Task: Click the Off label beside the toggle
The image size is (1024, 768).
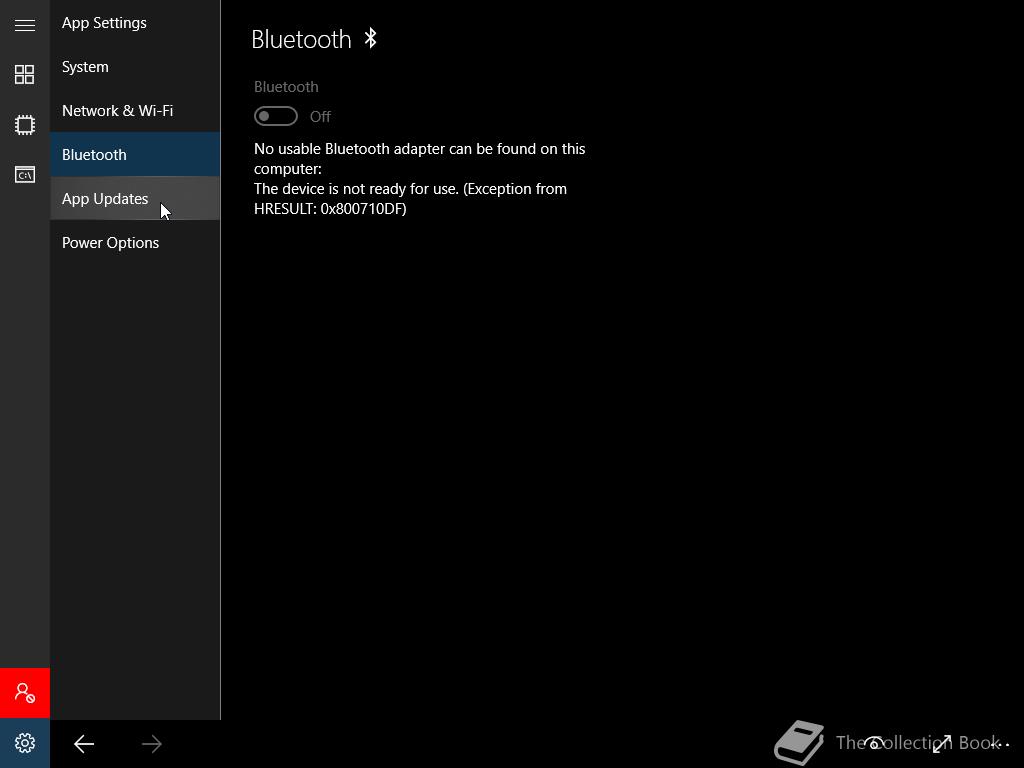Action: 320,116
